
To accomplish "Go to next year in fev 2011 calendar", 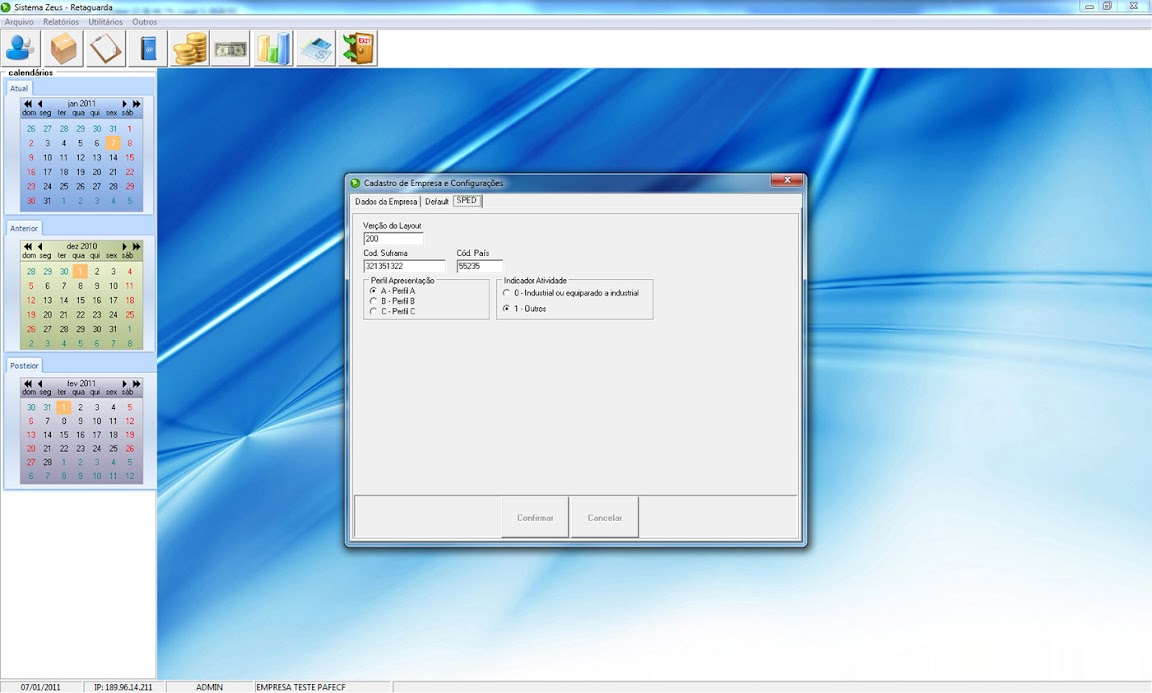I will (136, 384).
